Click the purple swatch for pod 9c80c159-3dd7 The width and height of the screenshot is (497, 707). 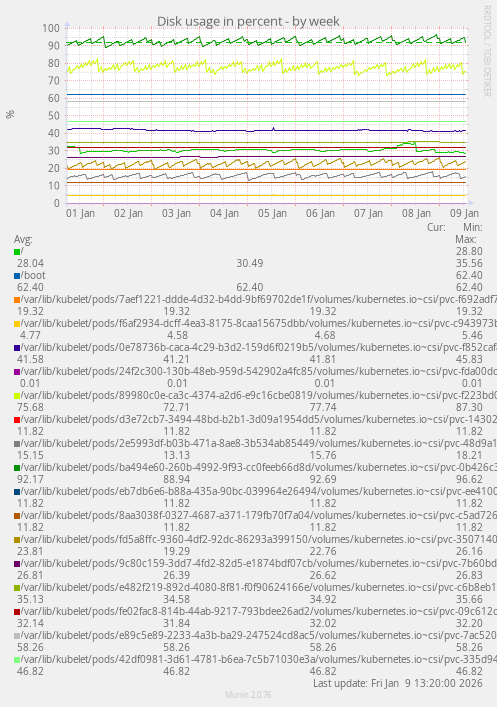(17, 563)
